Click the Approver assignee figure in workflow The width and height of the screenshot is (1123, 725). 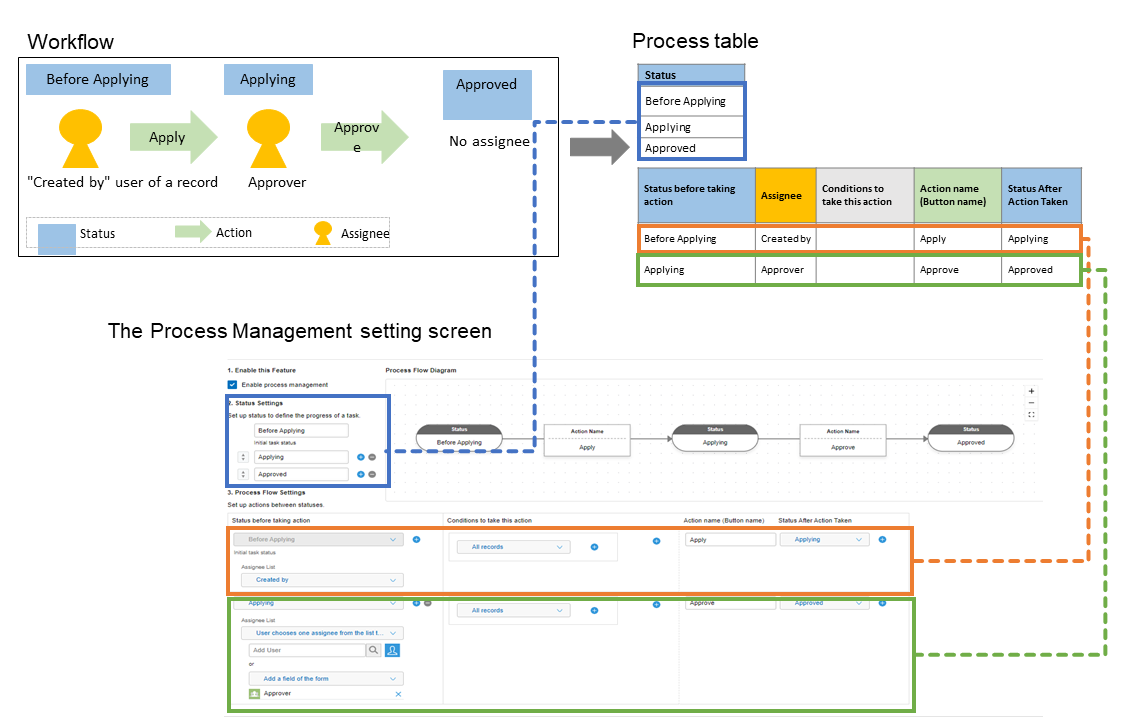click(269, 138)
